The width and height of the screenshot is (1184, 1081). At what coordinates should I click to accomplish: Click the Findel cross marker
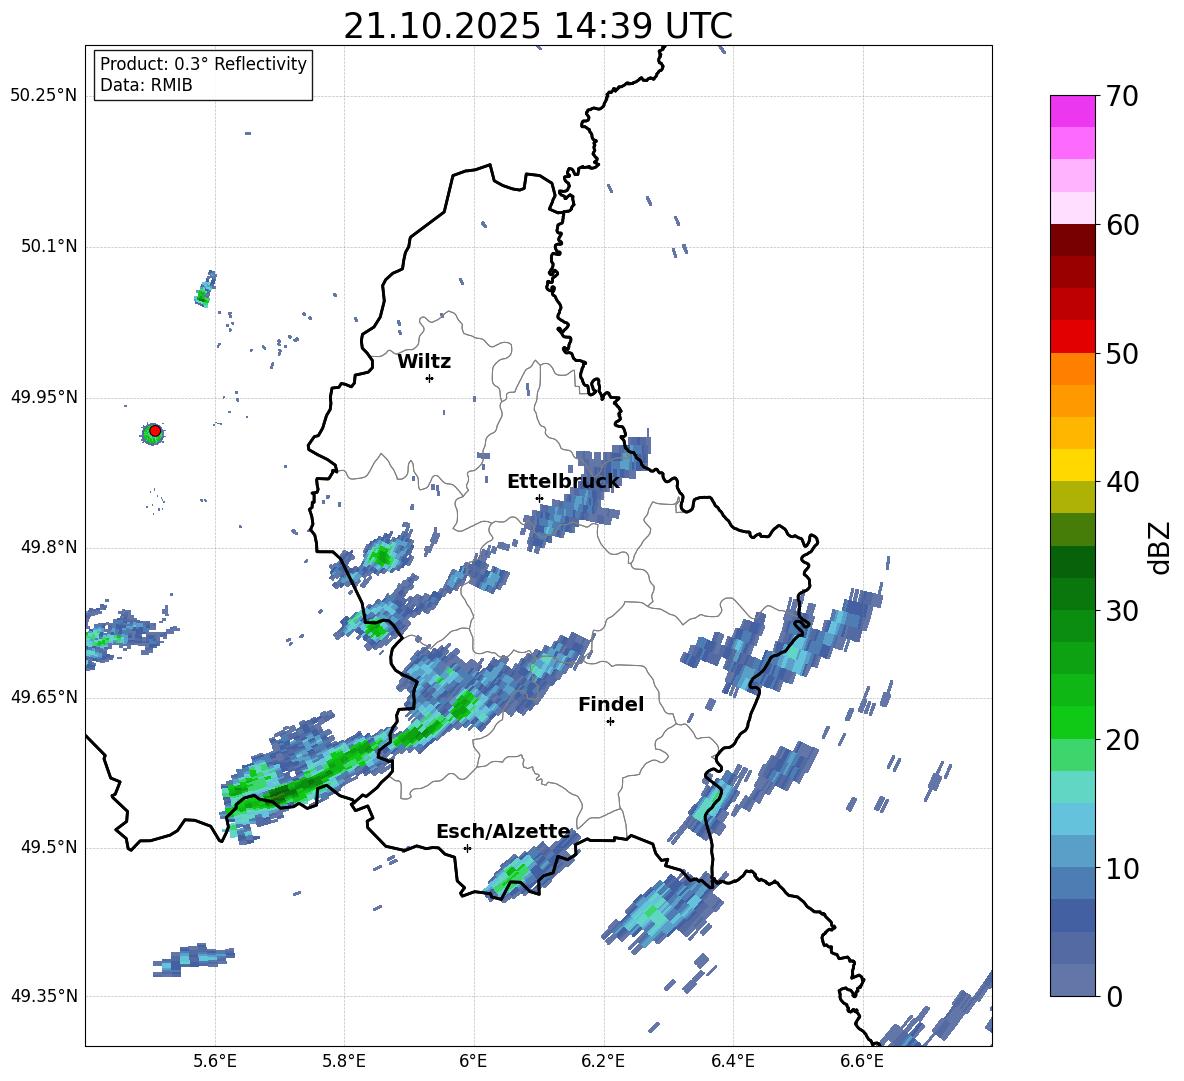click(610, 722)
